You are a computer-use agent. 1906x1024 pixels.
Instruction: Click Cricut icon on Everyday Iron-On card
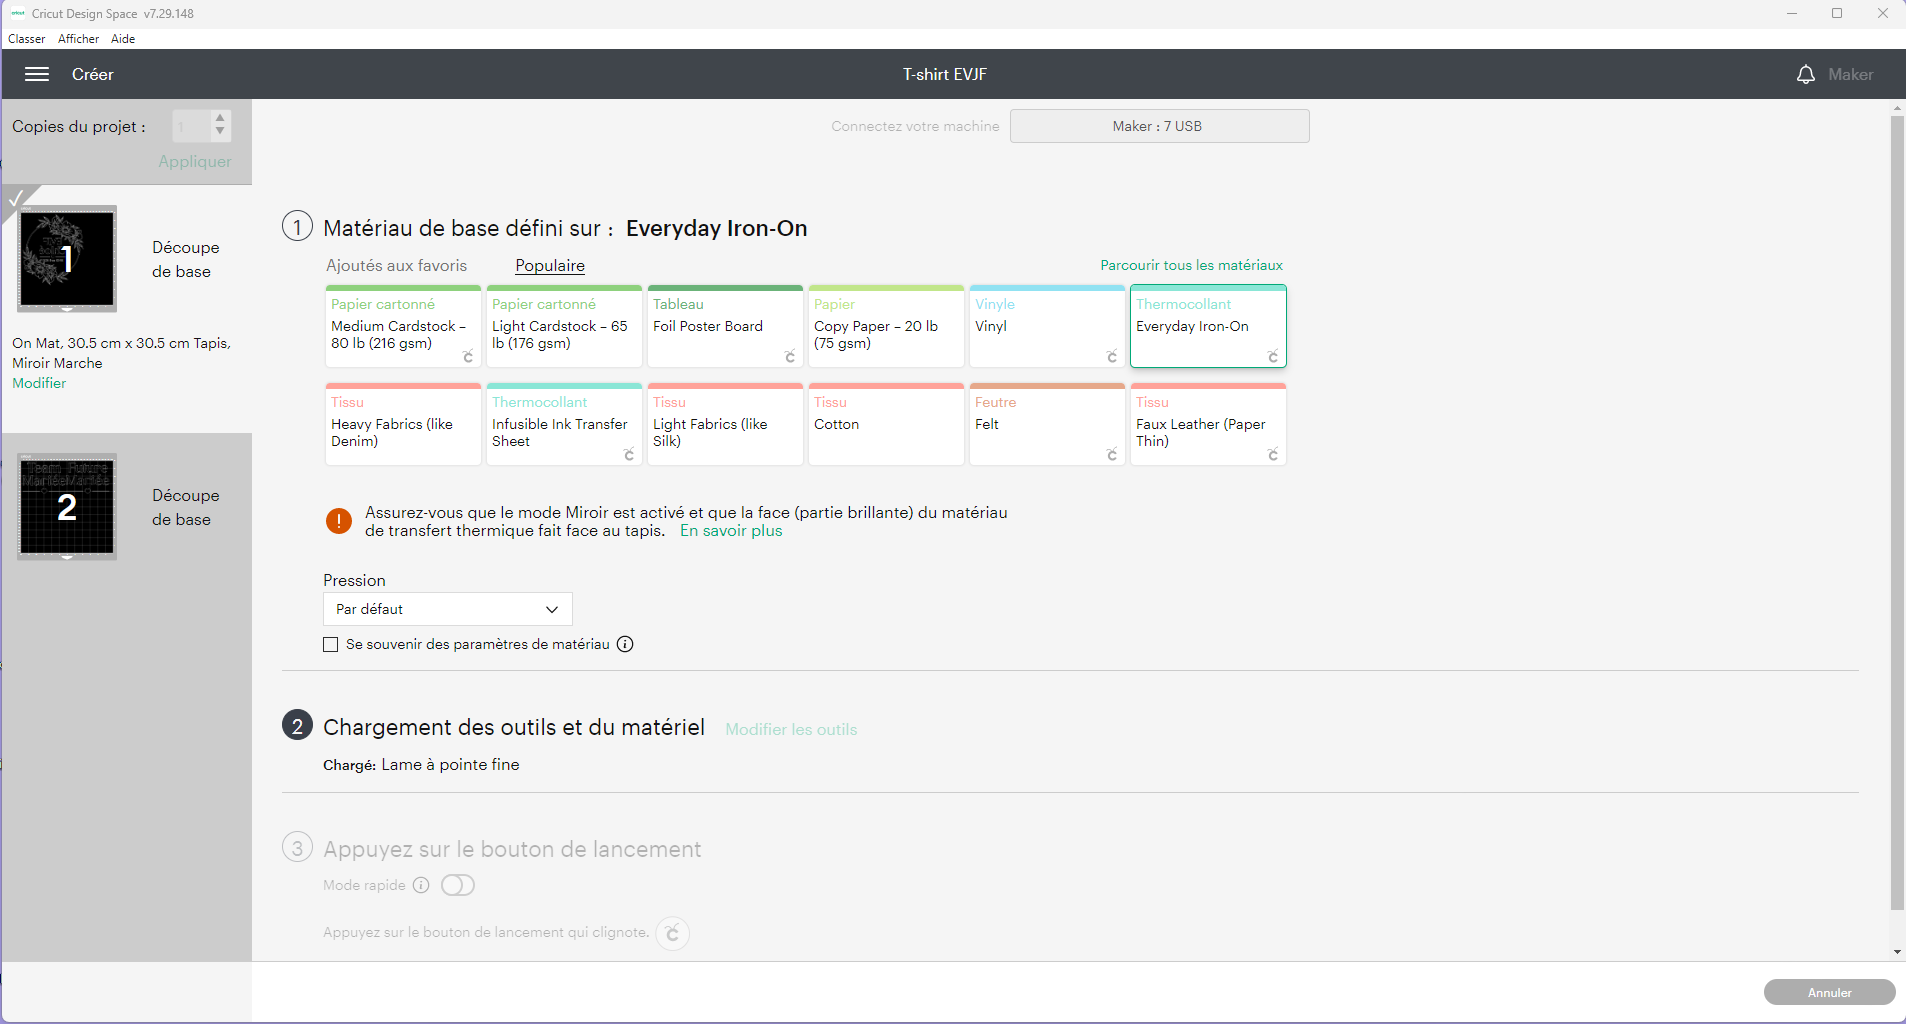tap(1273, 357)
